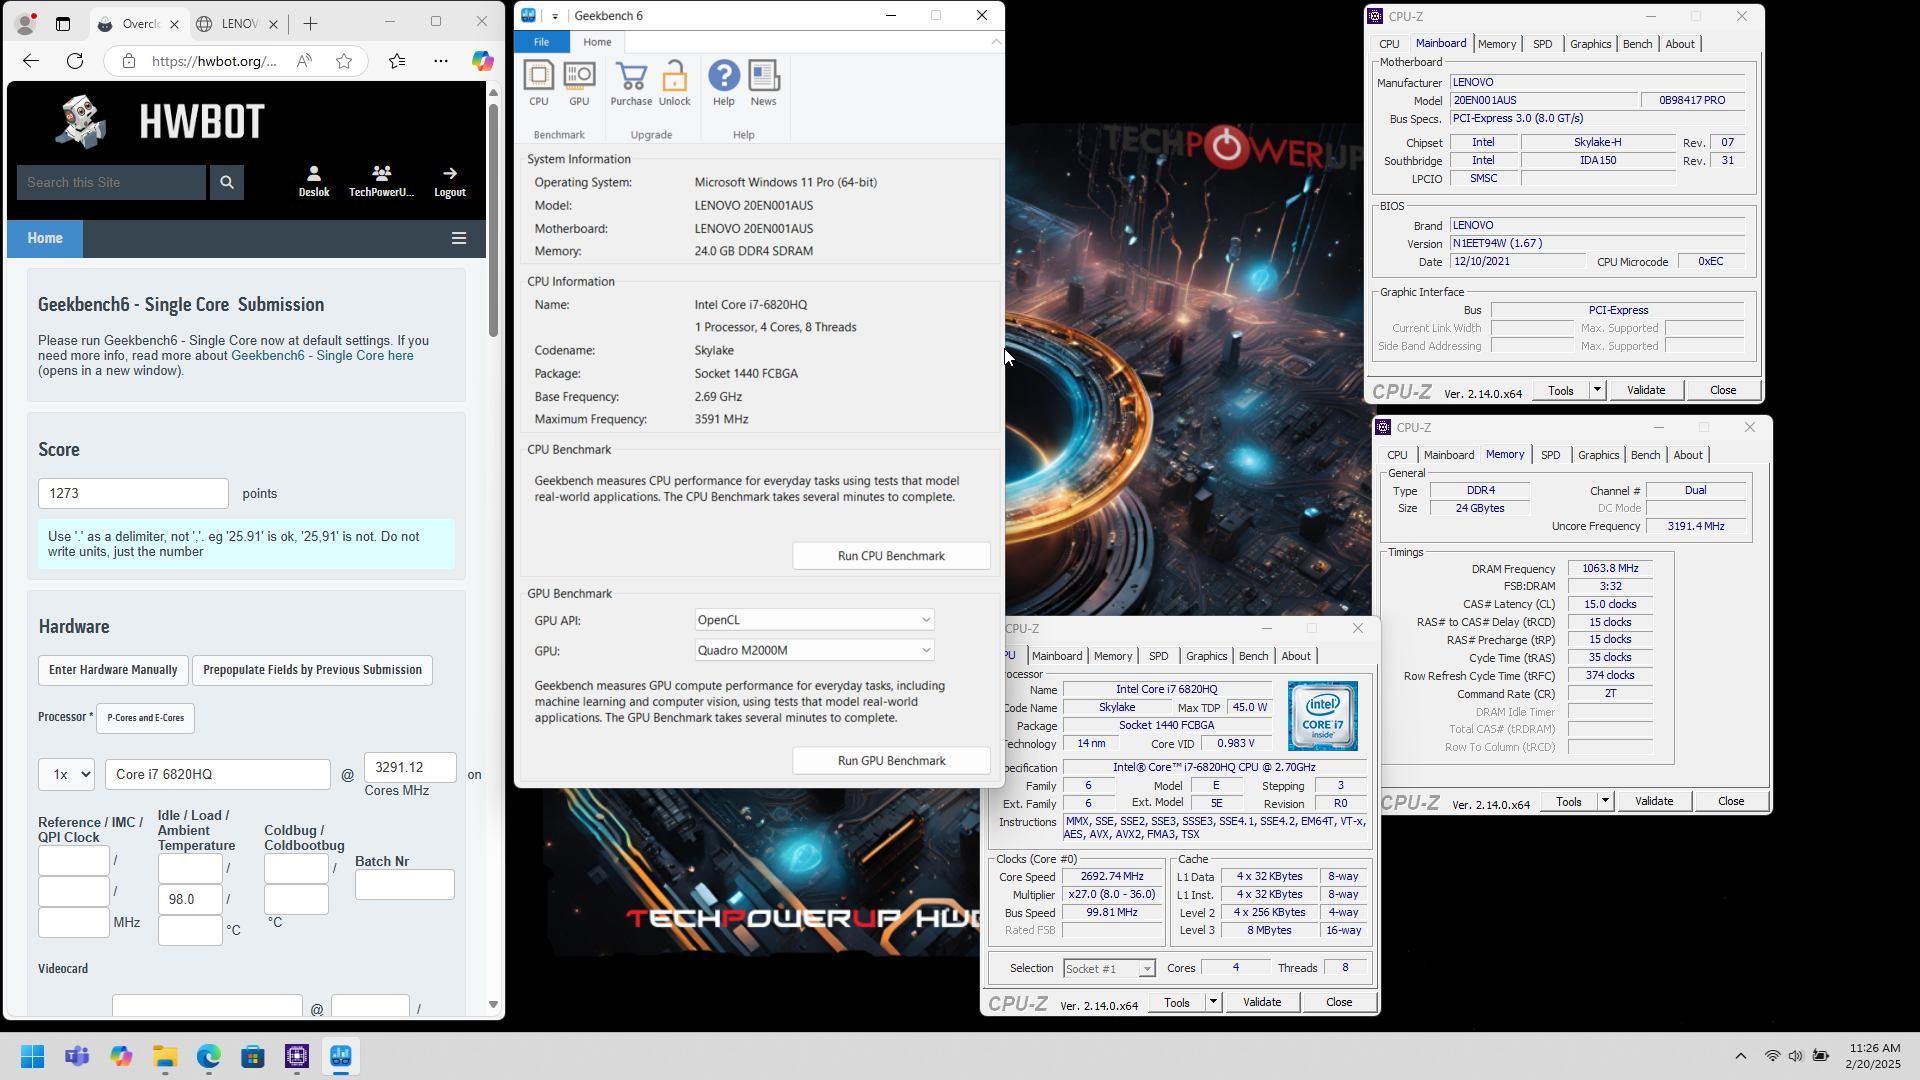The height and width of the screenshot is (1080, 1920).
Task: Click the GPU benchmark icon in Geekbench ribbon
Action: click(579, 82)
